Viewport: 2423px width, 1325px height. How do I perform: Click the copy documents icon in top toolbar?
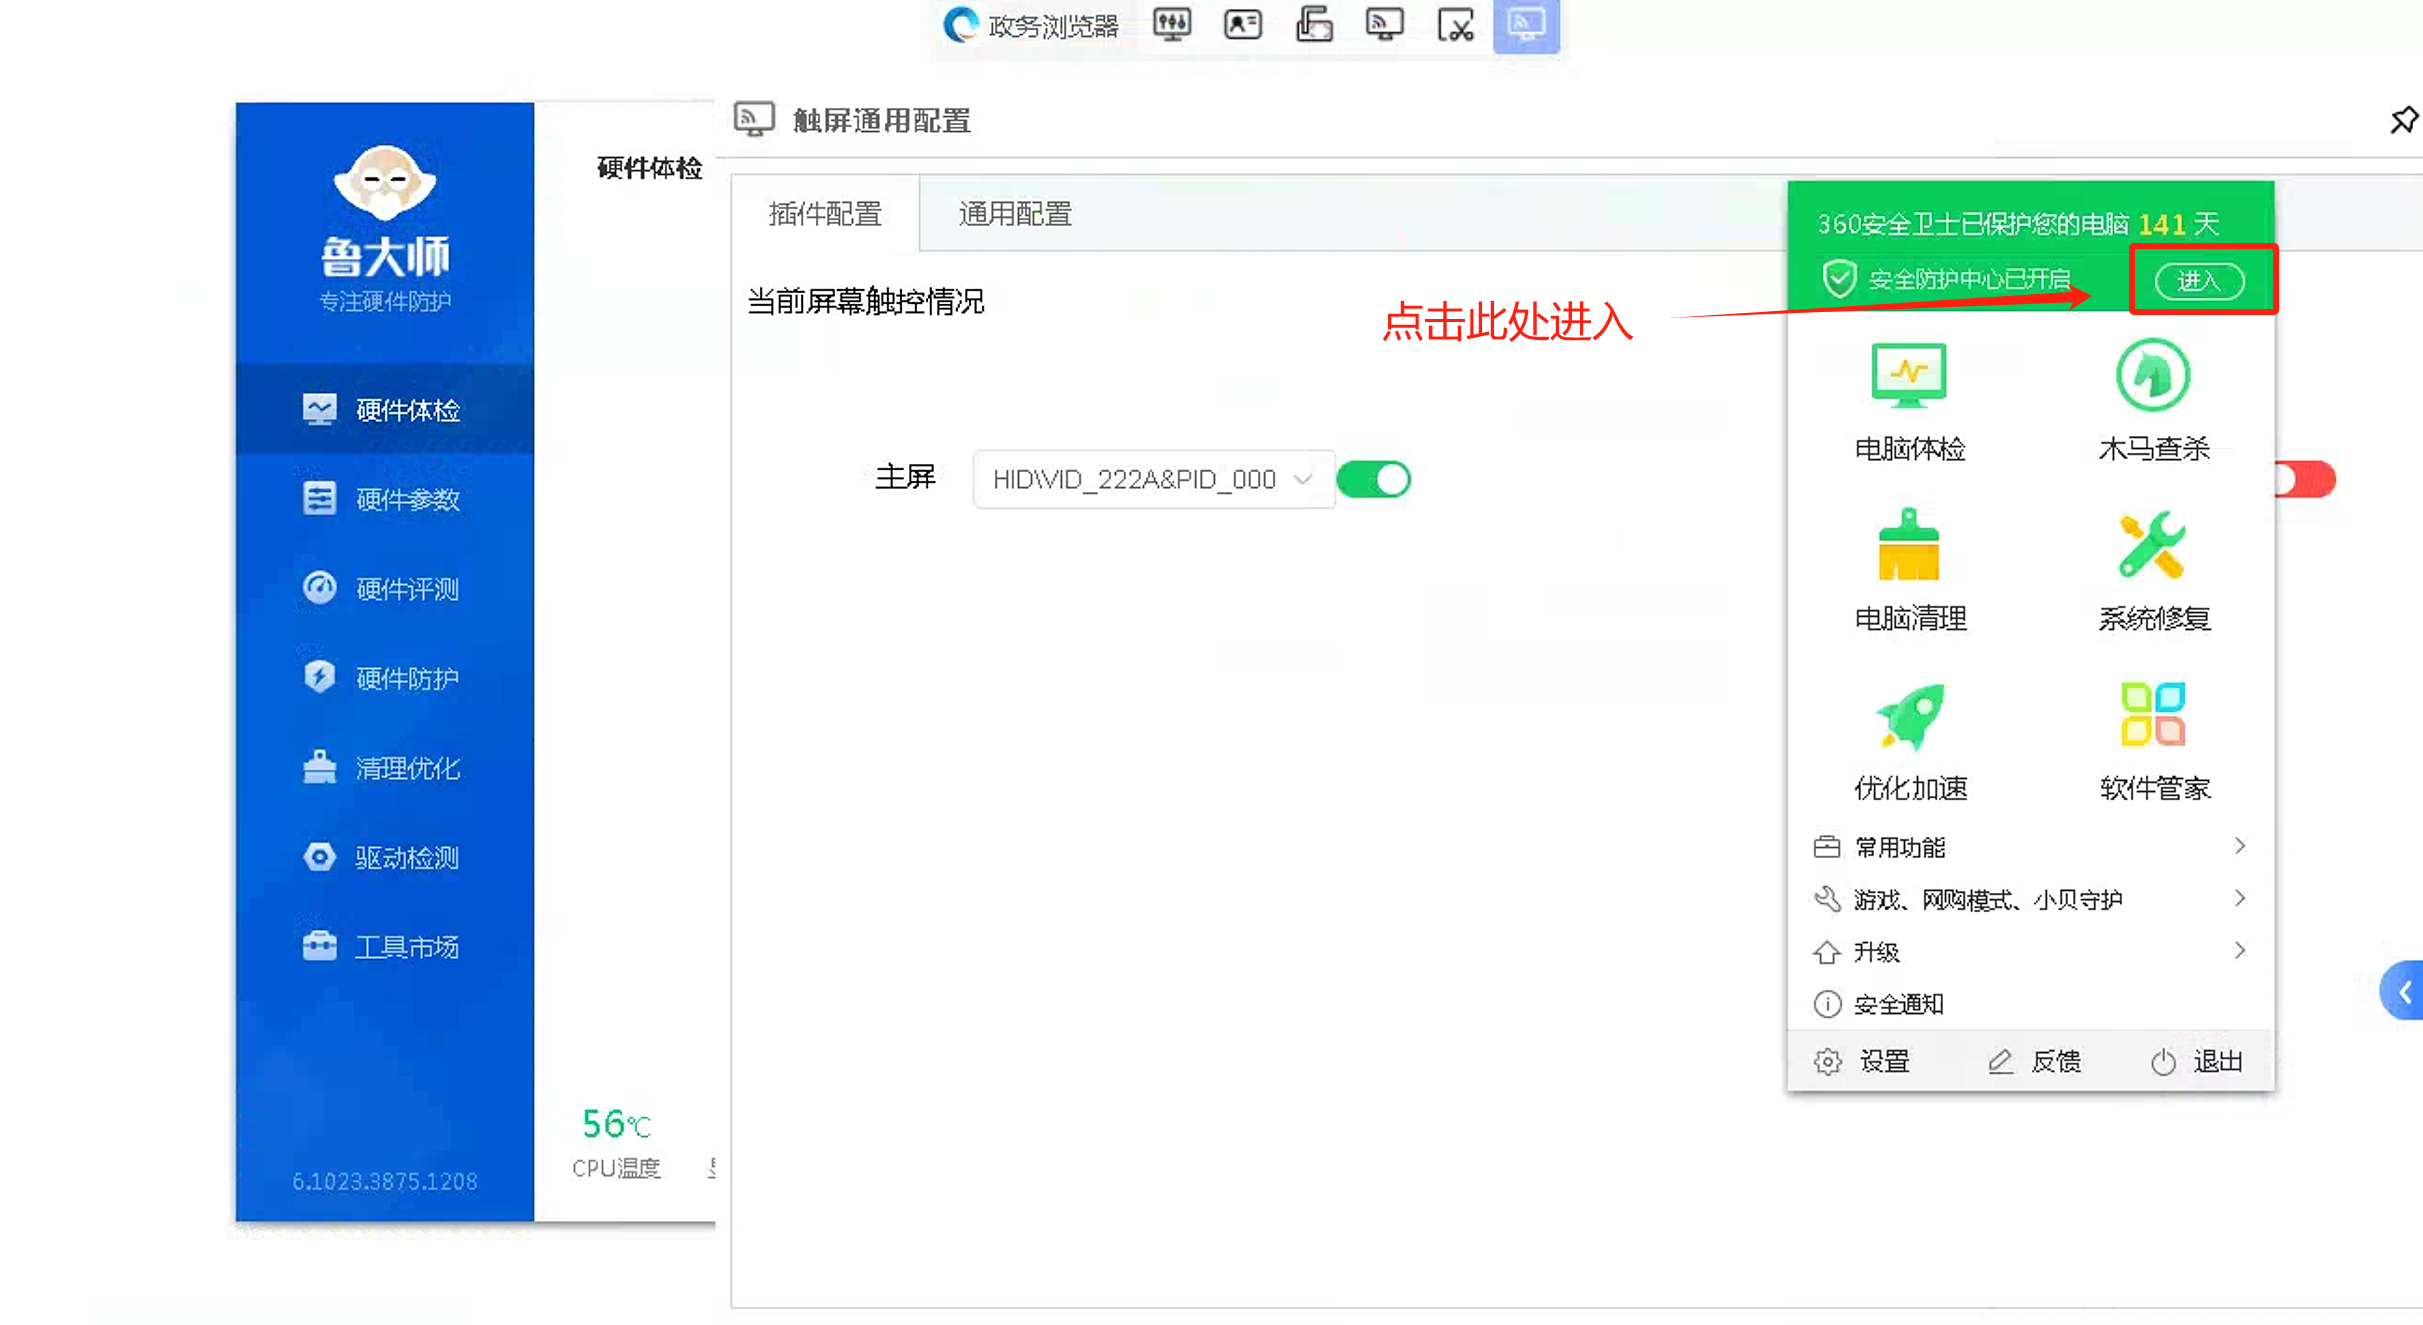point(1313,24)
